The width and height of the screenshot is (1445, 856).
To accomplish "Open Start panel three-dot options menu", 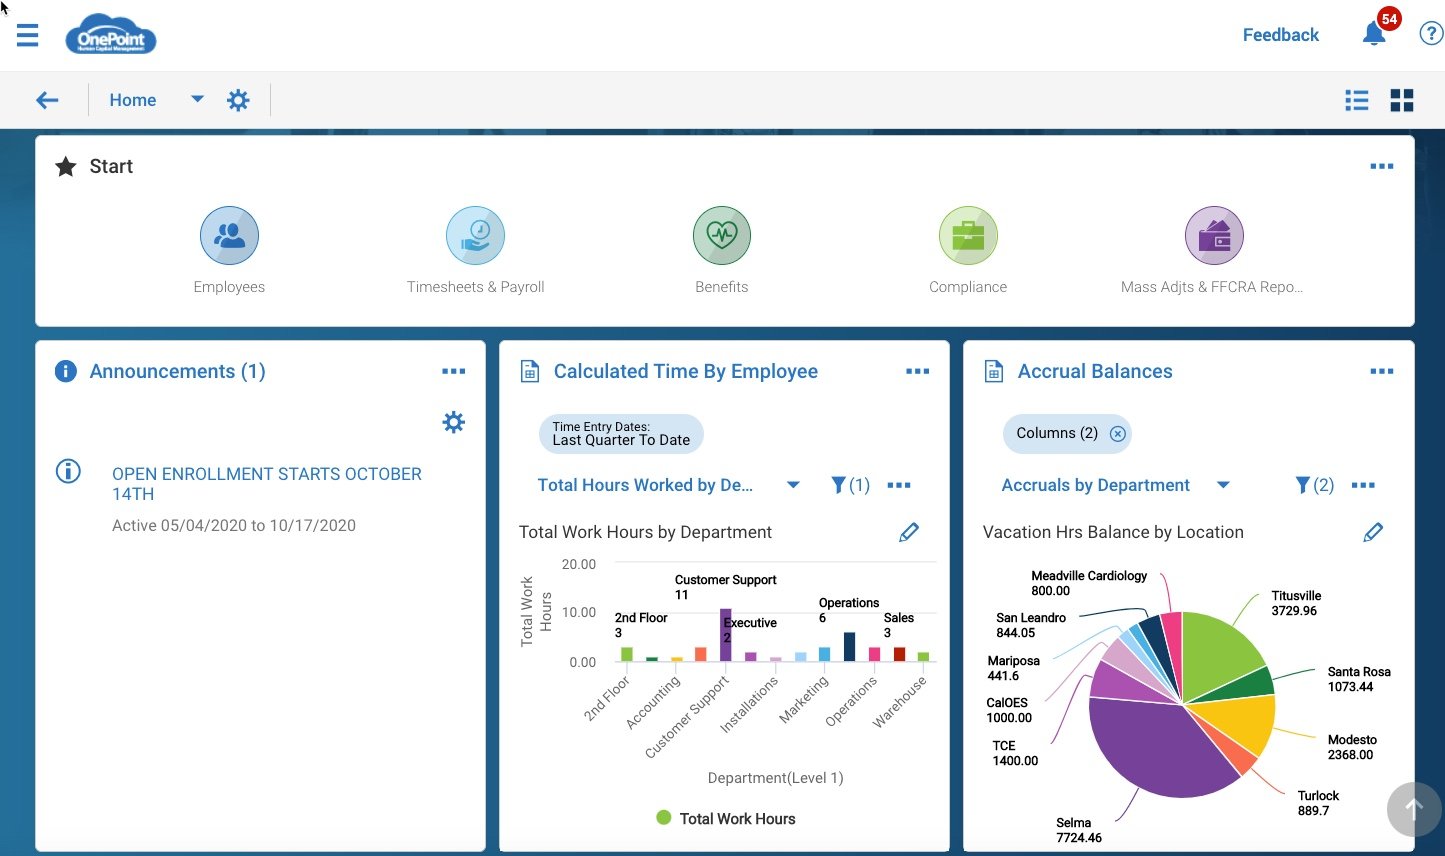I will [x=1382, y=167].
